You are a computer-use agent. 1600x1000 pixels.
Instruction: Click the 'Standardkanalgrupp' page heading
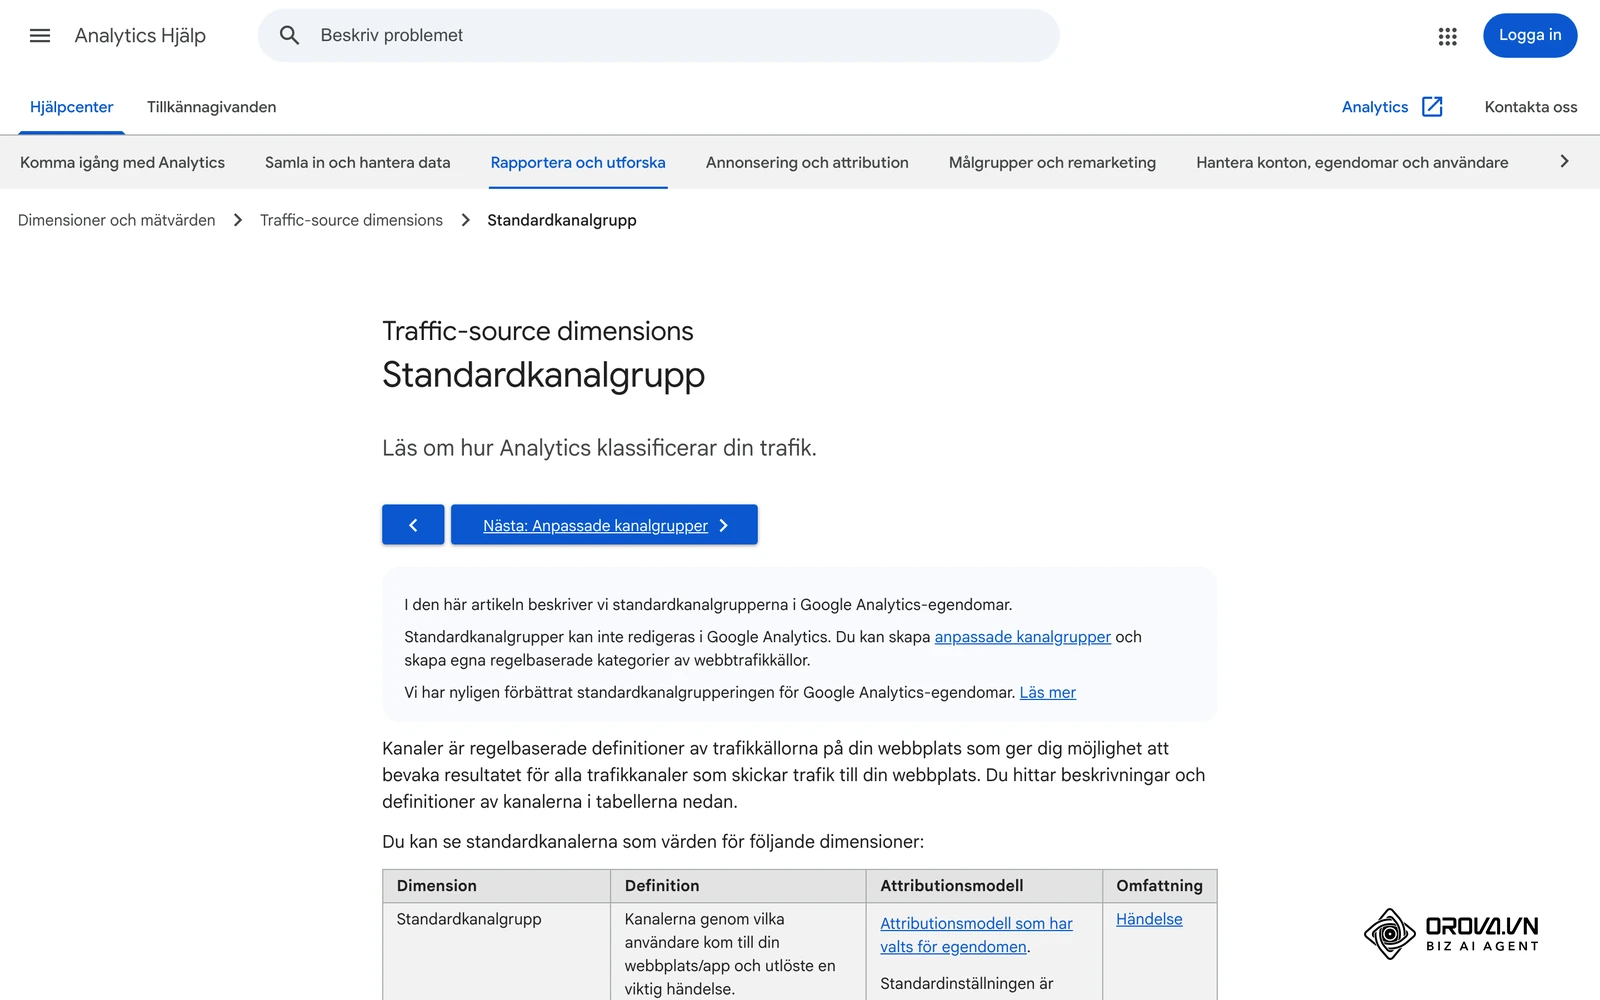544,375
